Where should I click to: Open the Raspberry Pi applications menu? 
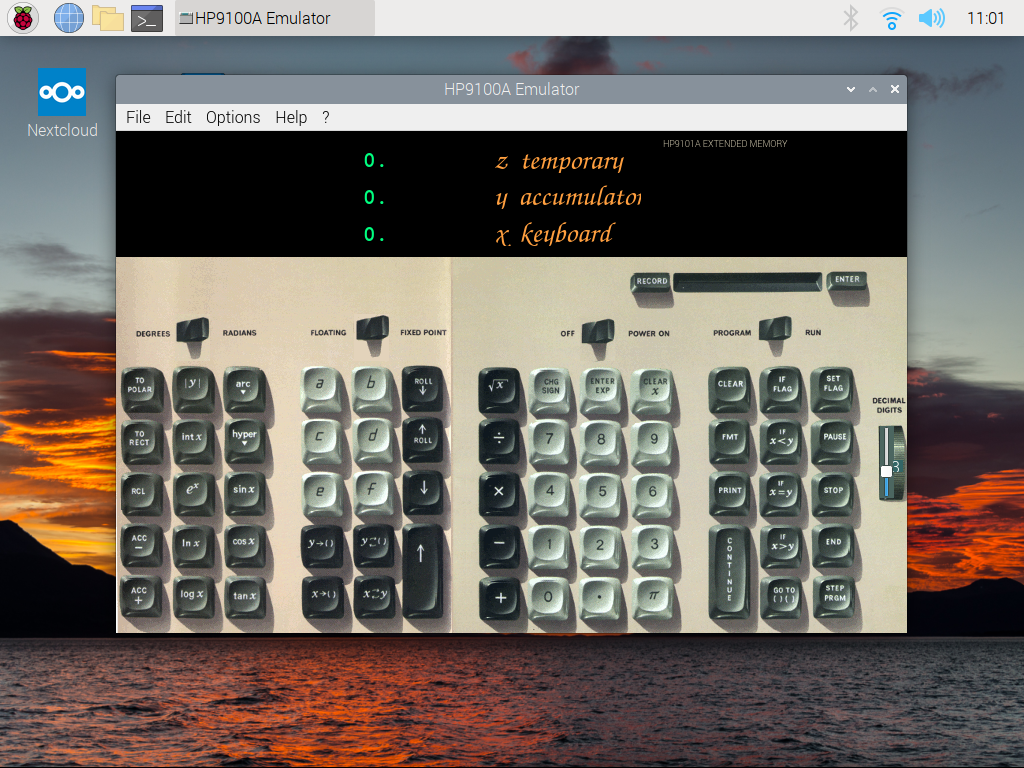coord(23,18)
